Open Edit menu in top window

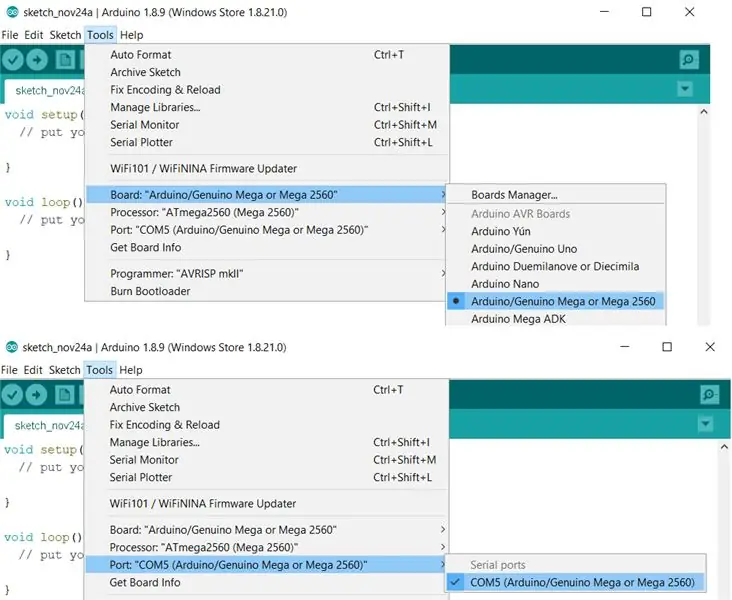tap(34, 35)
